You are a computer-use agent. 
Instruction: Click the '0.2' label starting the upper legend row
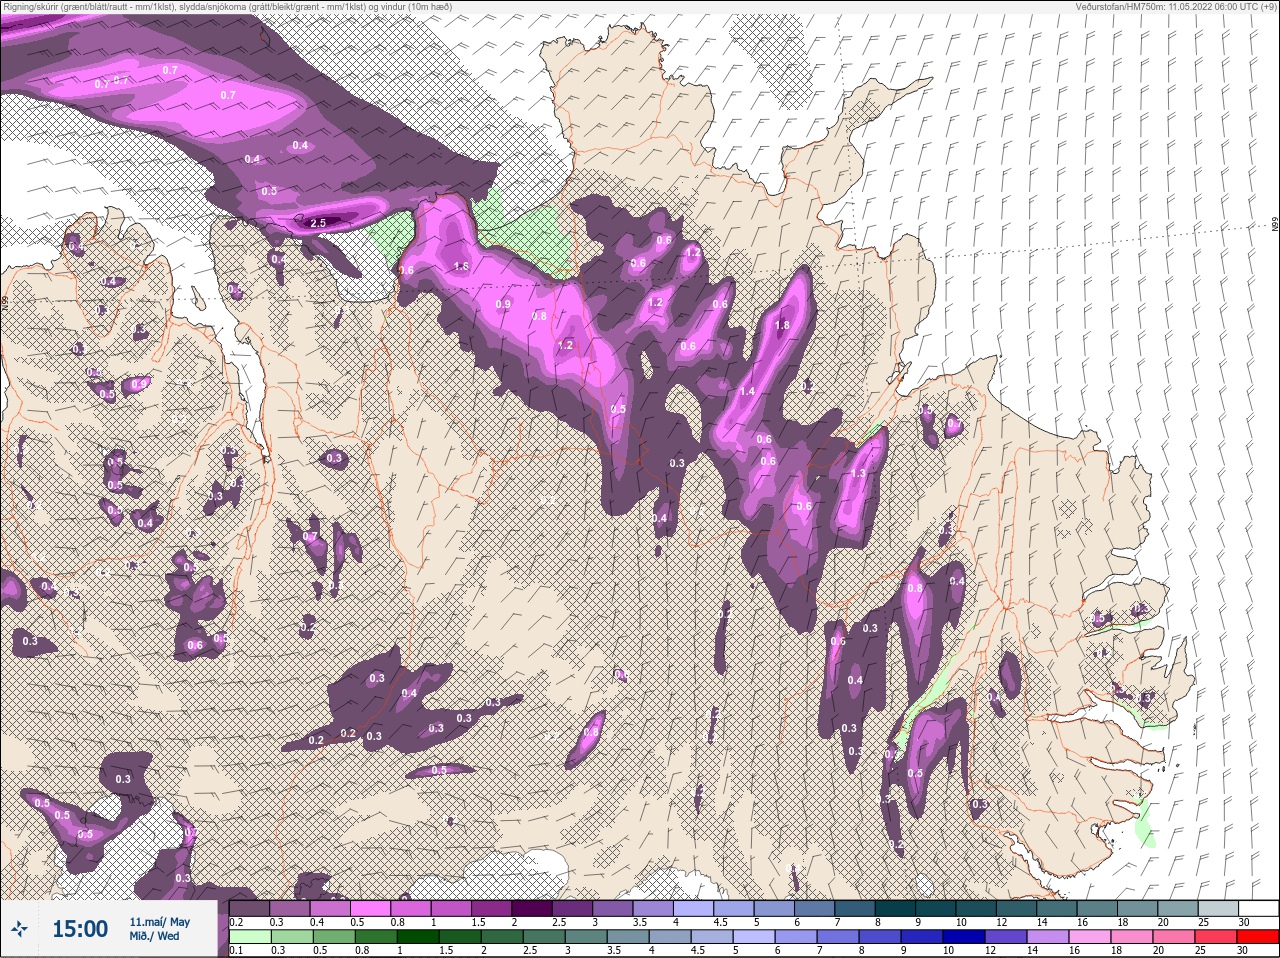pyautogui.click(x=237, y=922)
